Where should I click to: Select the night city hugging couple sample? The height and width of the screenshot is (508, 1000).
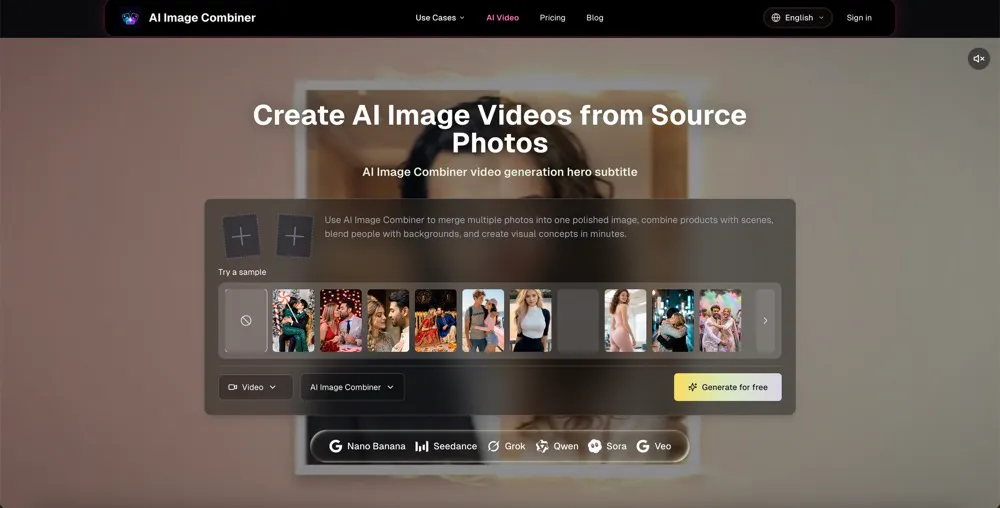(x=673, y=321)
